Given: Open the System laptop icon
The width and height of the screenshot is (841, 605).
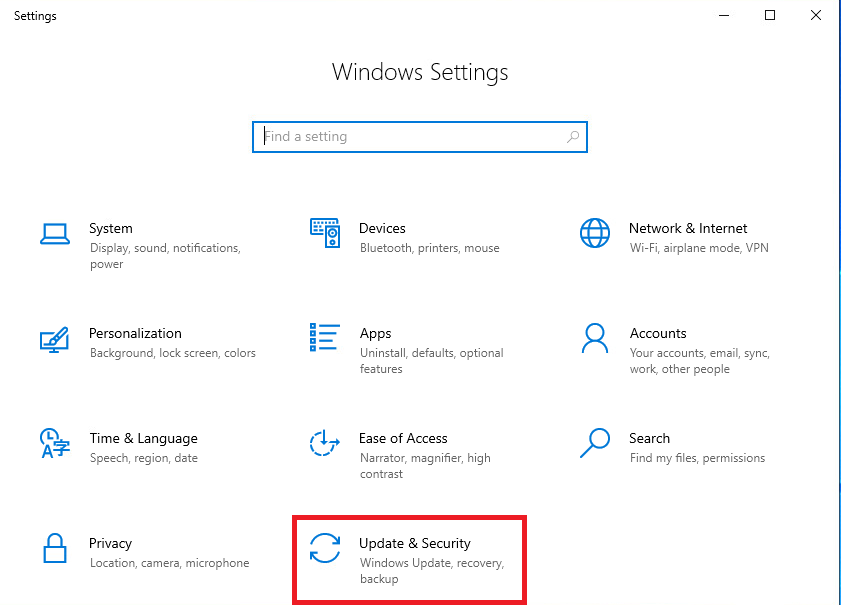Looking at the screenshot, I should point(55,234).
